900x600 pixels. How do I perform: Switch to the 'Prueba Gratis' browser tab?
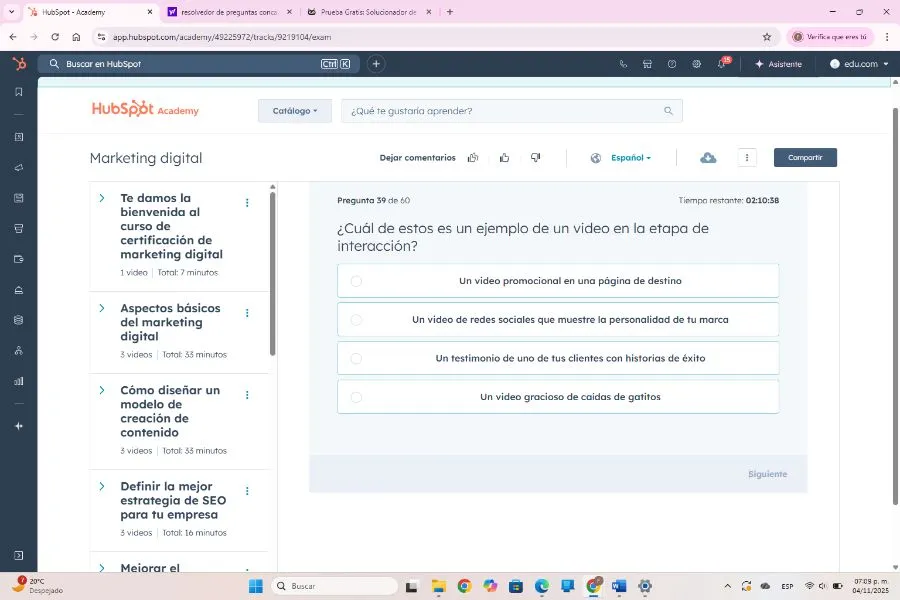[367, 12]
